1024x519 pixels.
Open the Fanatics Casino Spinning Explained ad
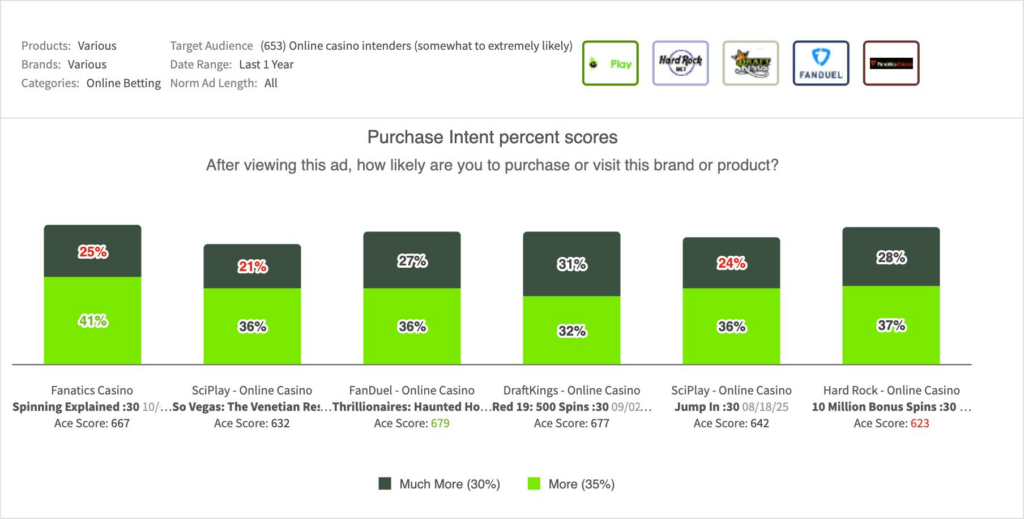(92, 407)
